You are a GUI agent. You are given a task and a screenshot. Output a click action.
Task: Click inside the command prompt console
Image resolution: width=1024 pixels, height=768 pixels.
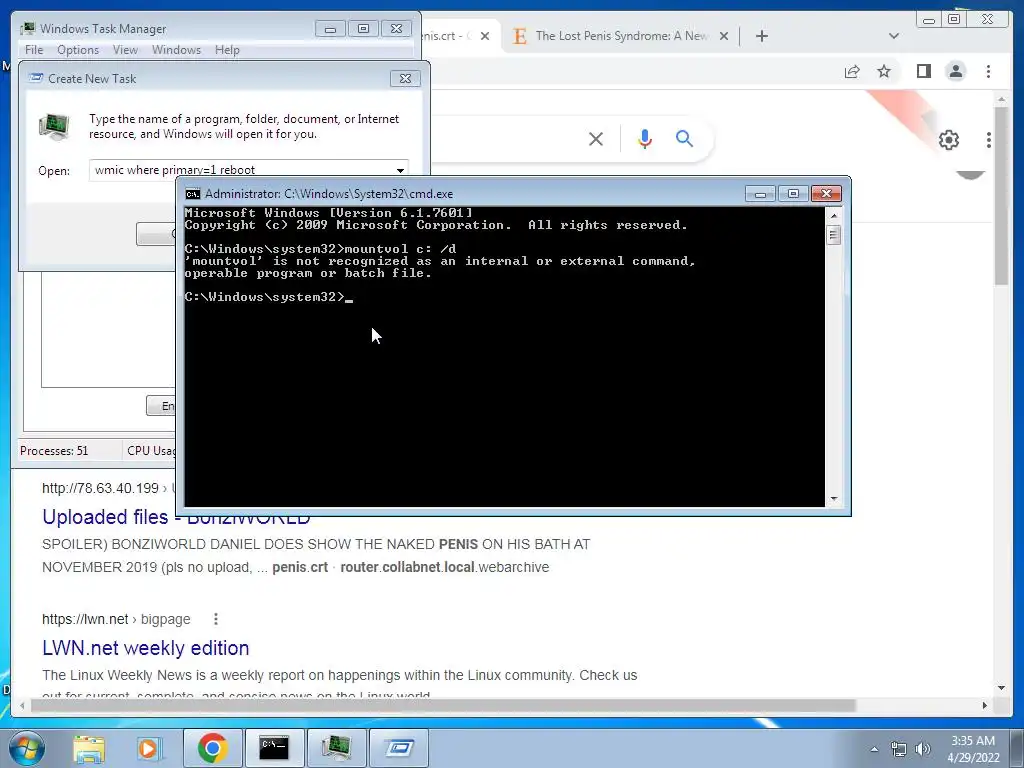coord(504,356)
